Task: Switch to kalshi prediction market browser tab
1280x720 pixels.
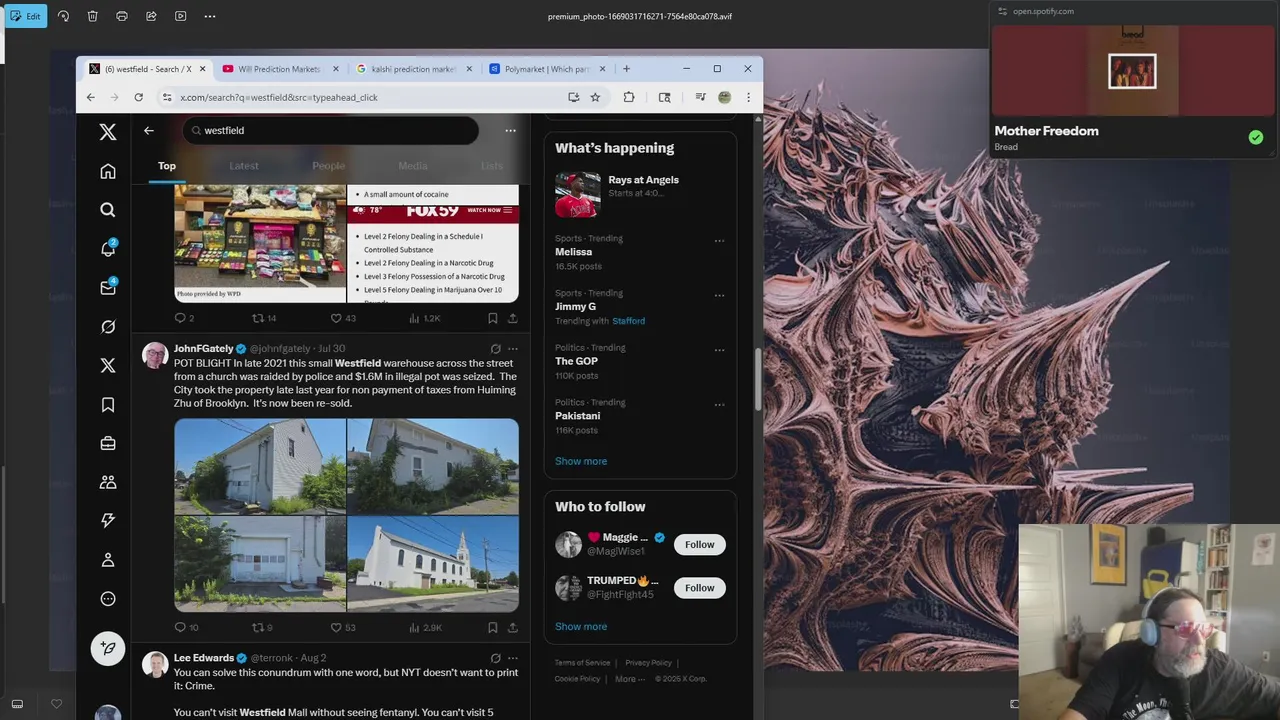Action: pyautogui.click(x=413, y=69)
